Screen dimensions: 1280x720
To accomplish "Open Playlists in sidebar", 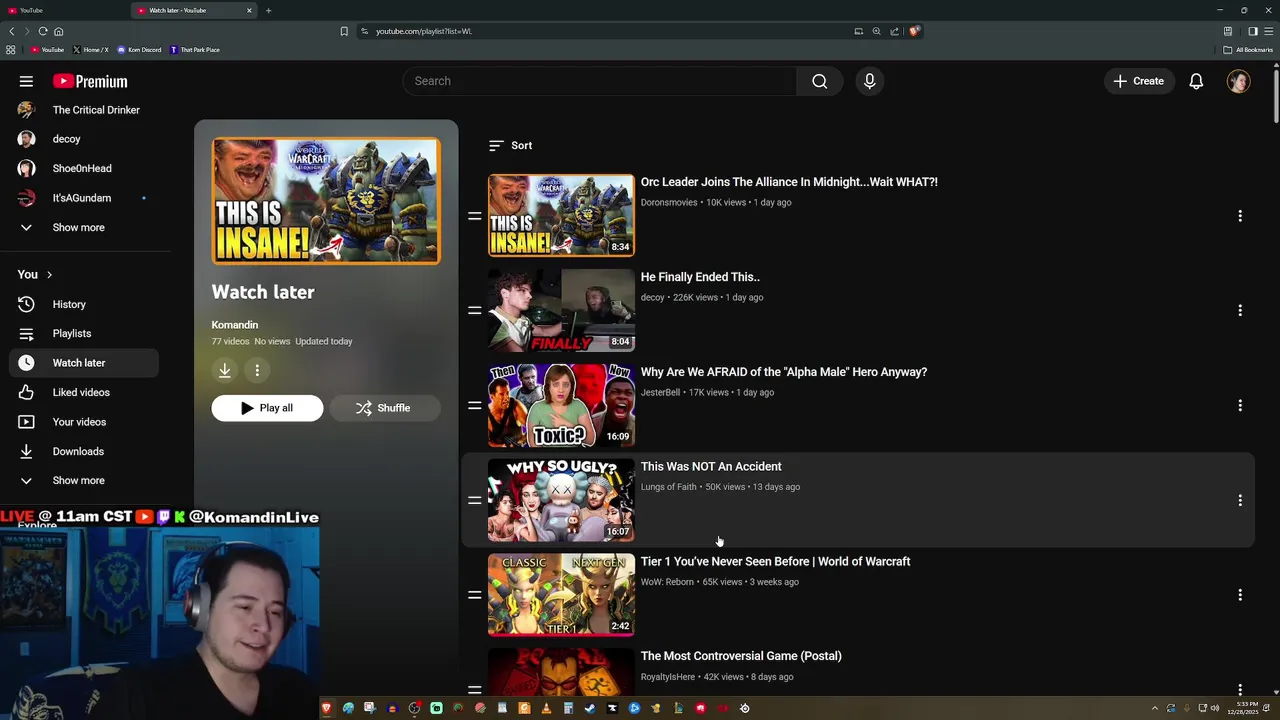I will click(84, 333).
